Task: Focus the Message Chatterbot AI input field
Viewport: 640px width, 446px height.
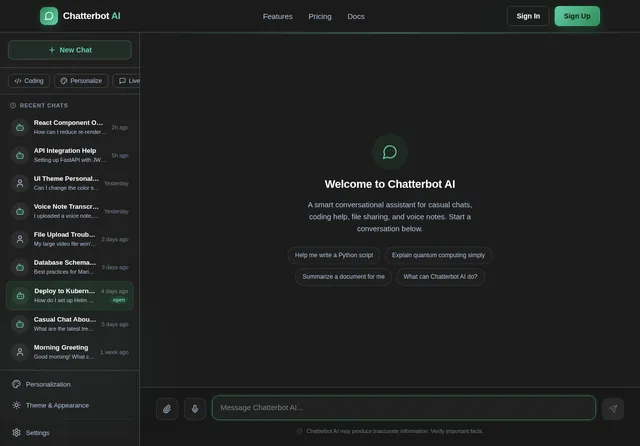Action: tap(404, 407)
